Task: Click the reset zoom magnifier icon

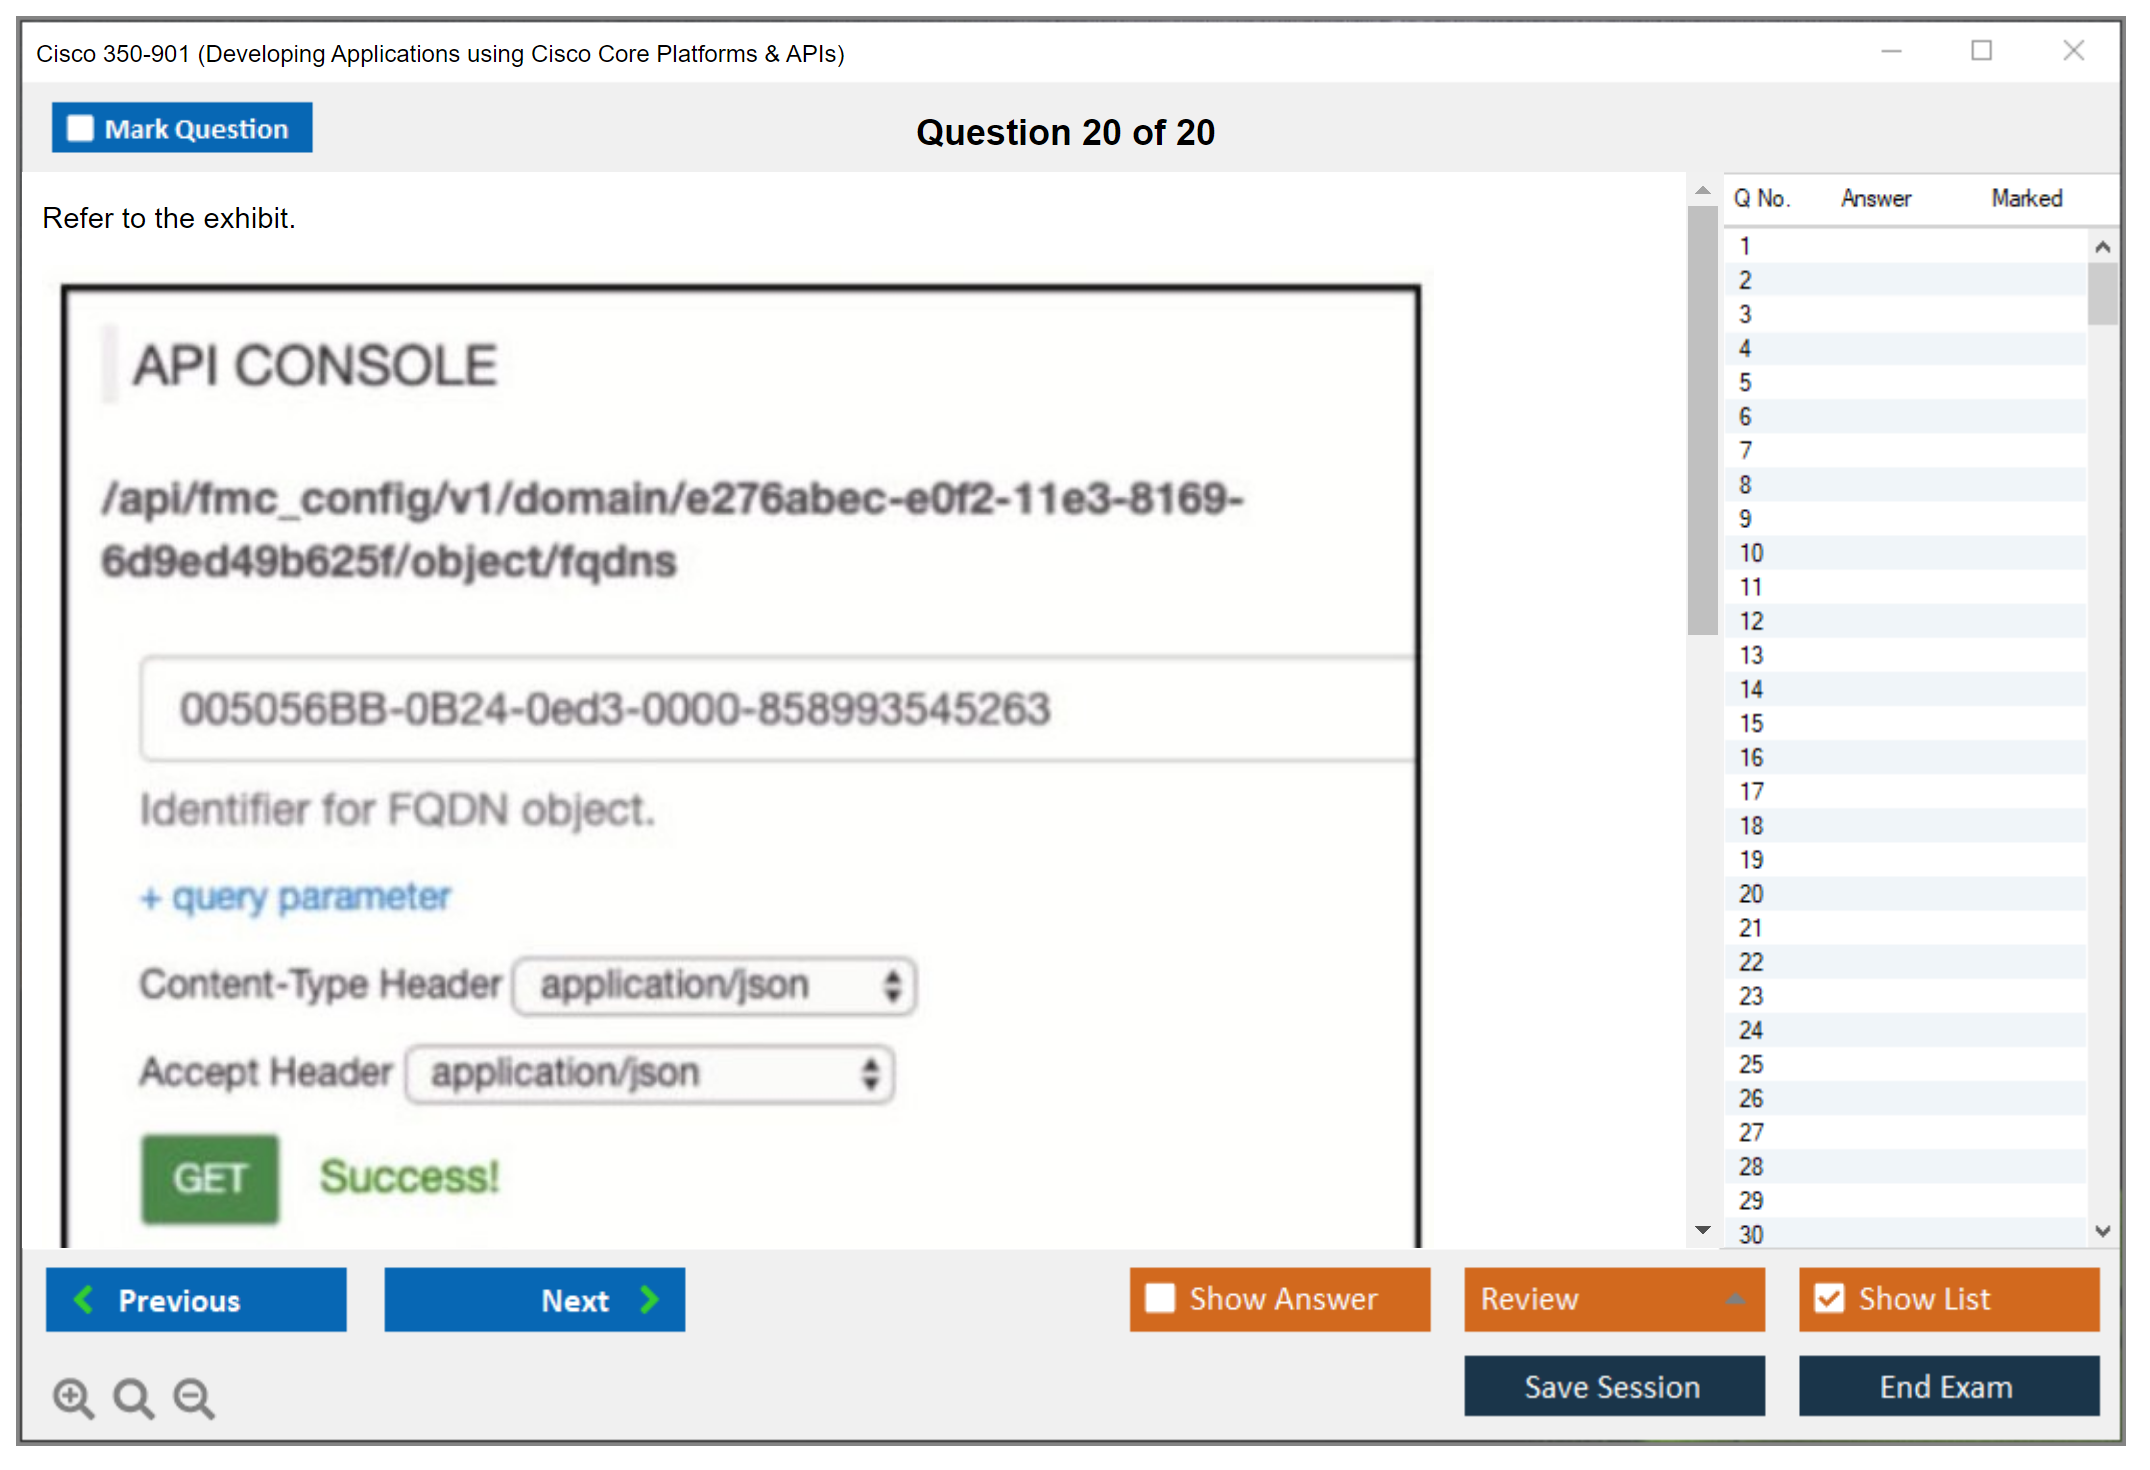Action: point(133,1397)
